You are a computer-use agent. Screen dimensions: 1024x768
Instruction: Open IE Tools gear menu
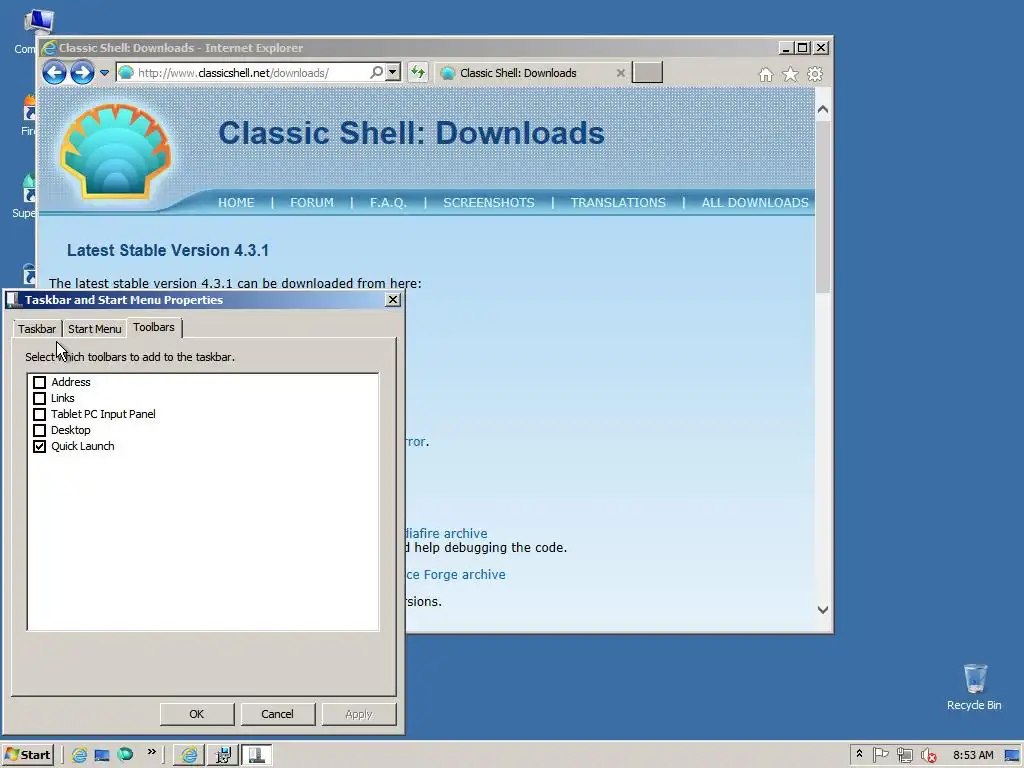814,74
